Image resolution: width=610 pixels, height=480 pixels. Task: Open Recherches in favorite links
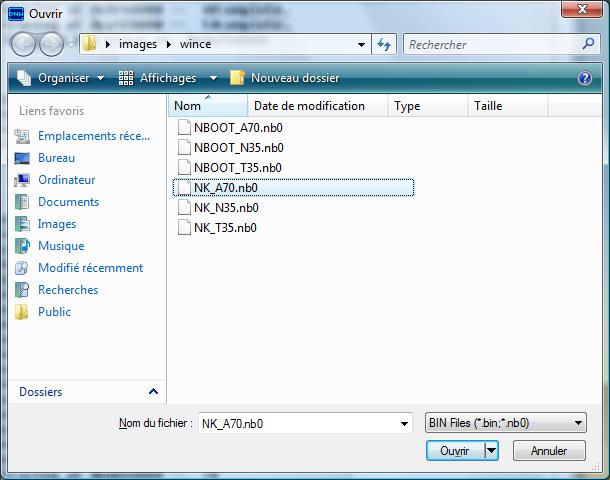pyautogui.click(x=68, y=290)
